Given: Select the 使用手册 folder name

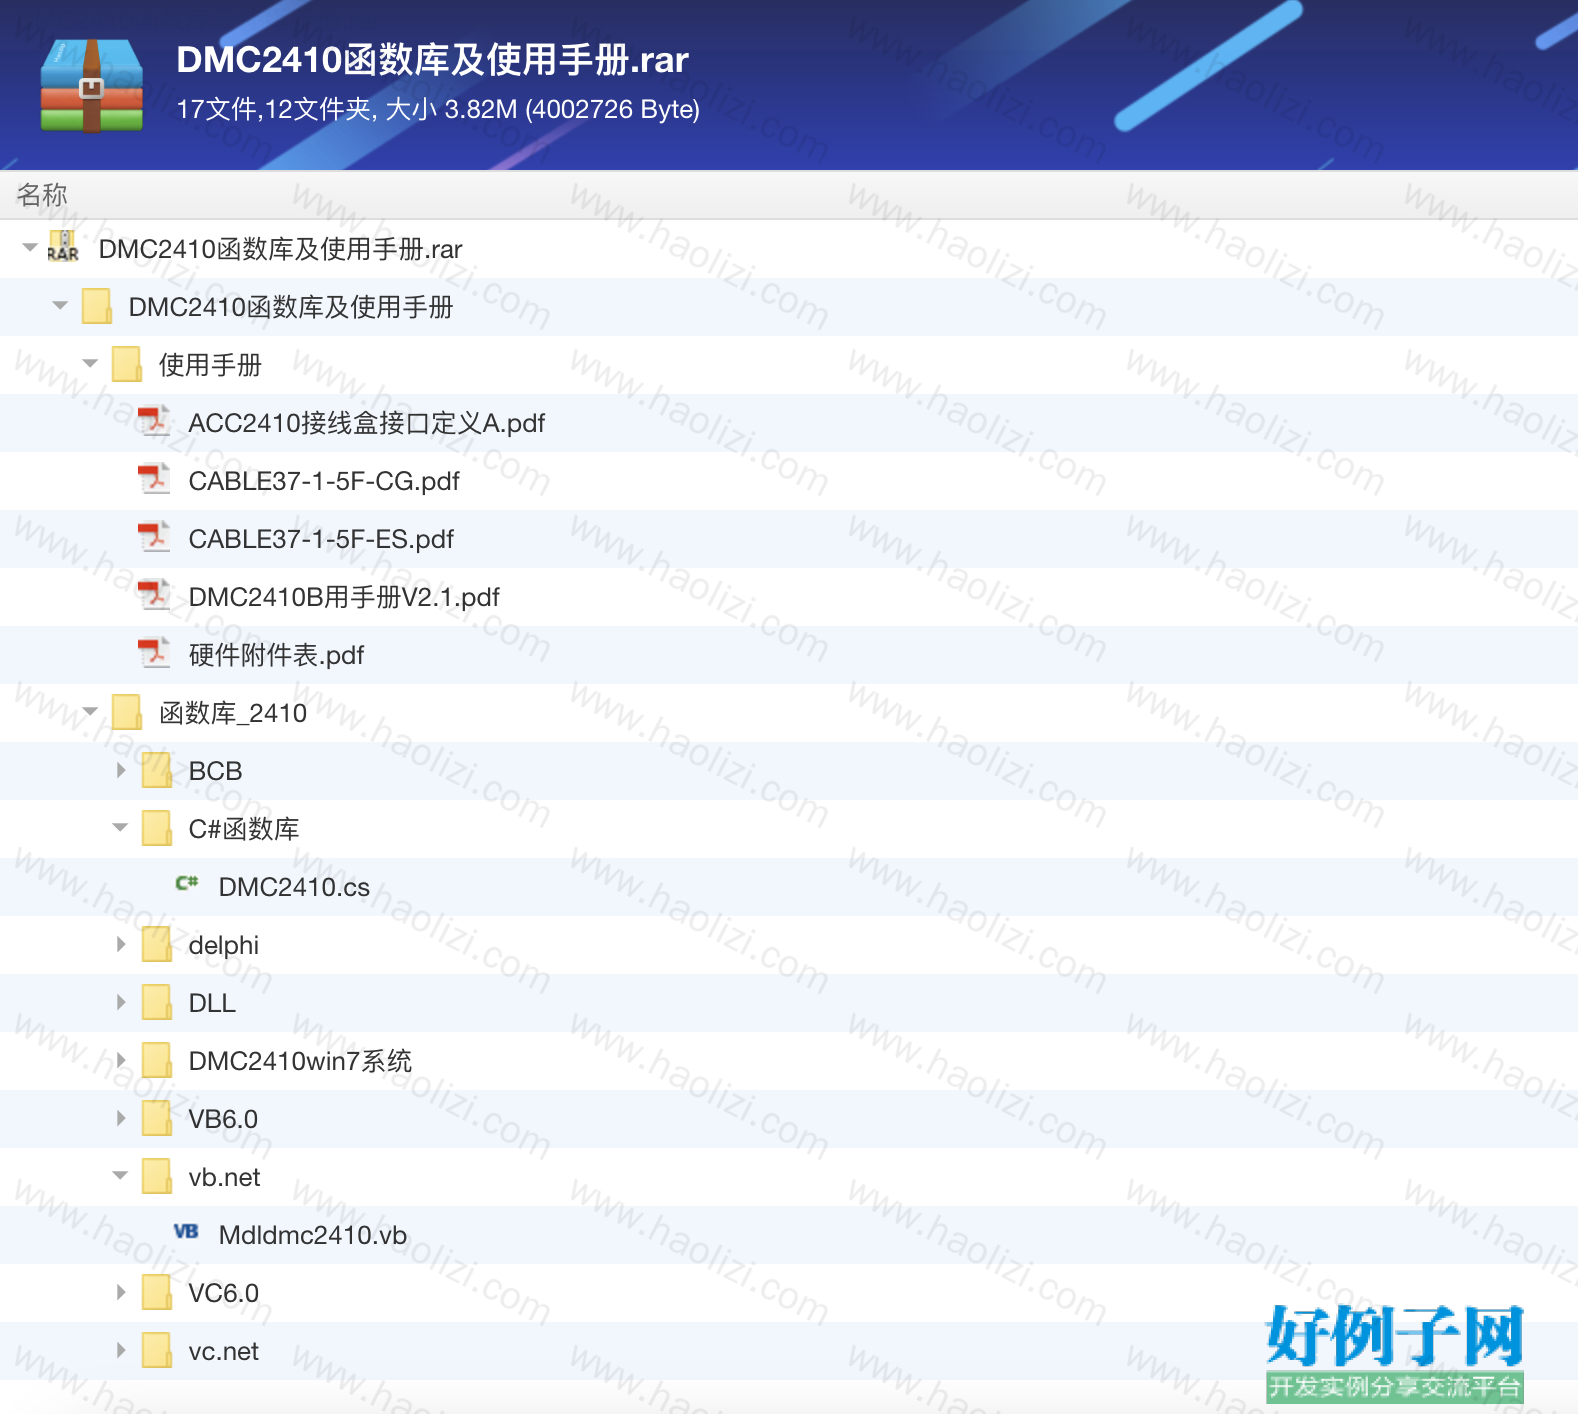Looking at the screenshot, I should (x=210, y=365).
